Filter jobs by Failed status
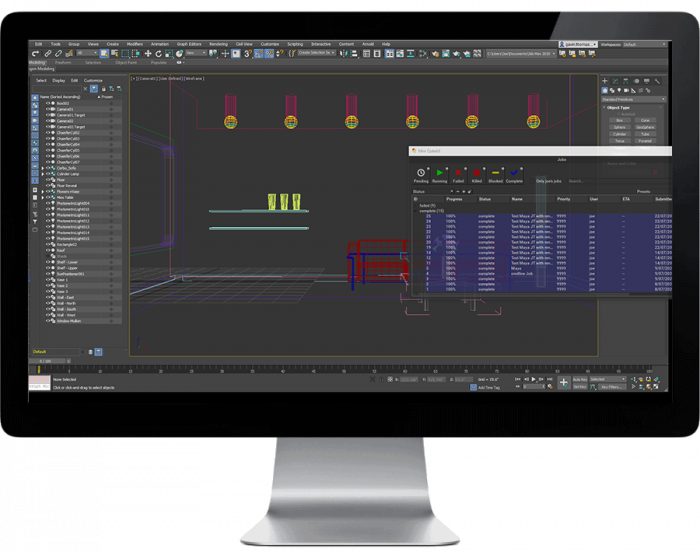The height and width of the screenshot is (552, 700). coord(458,175)
